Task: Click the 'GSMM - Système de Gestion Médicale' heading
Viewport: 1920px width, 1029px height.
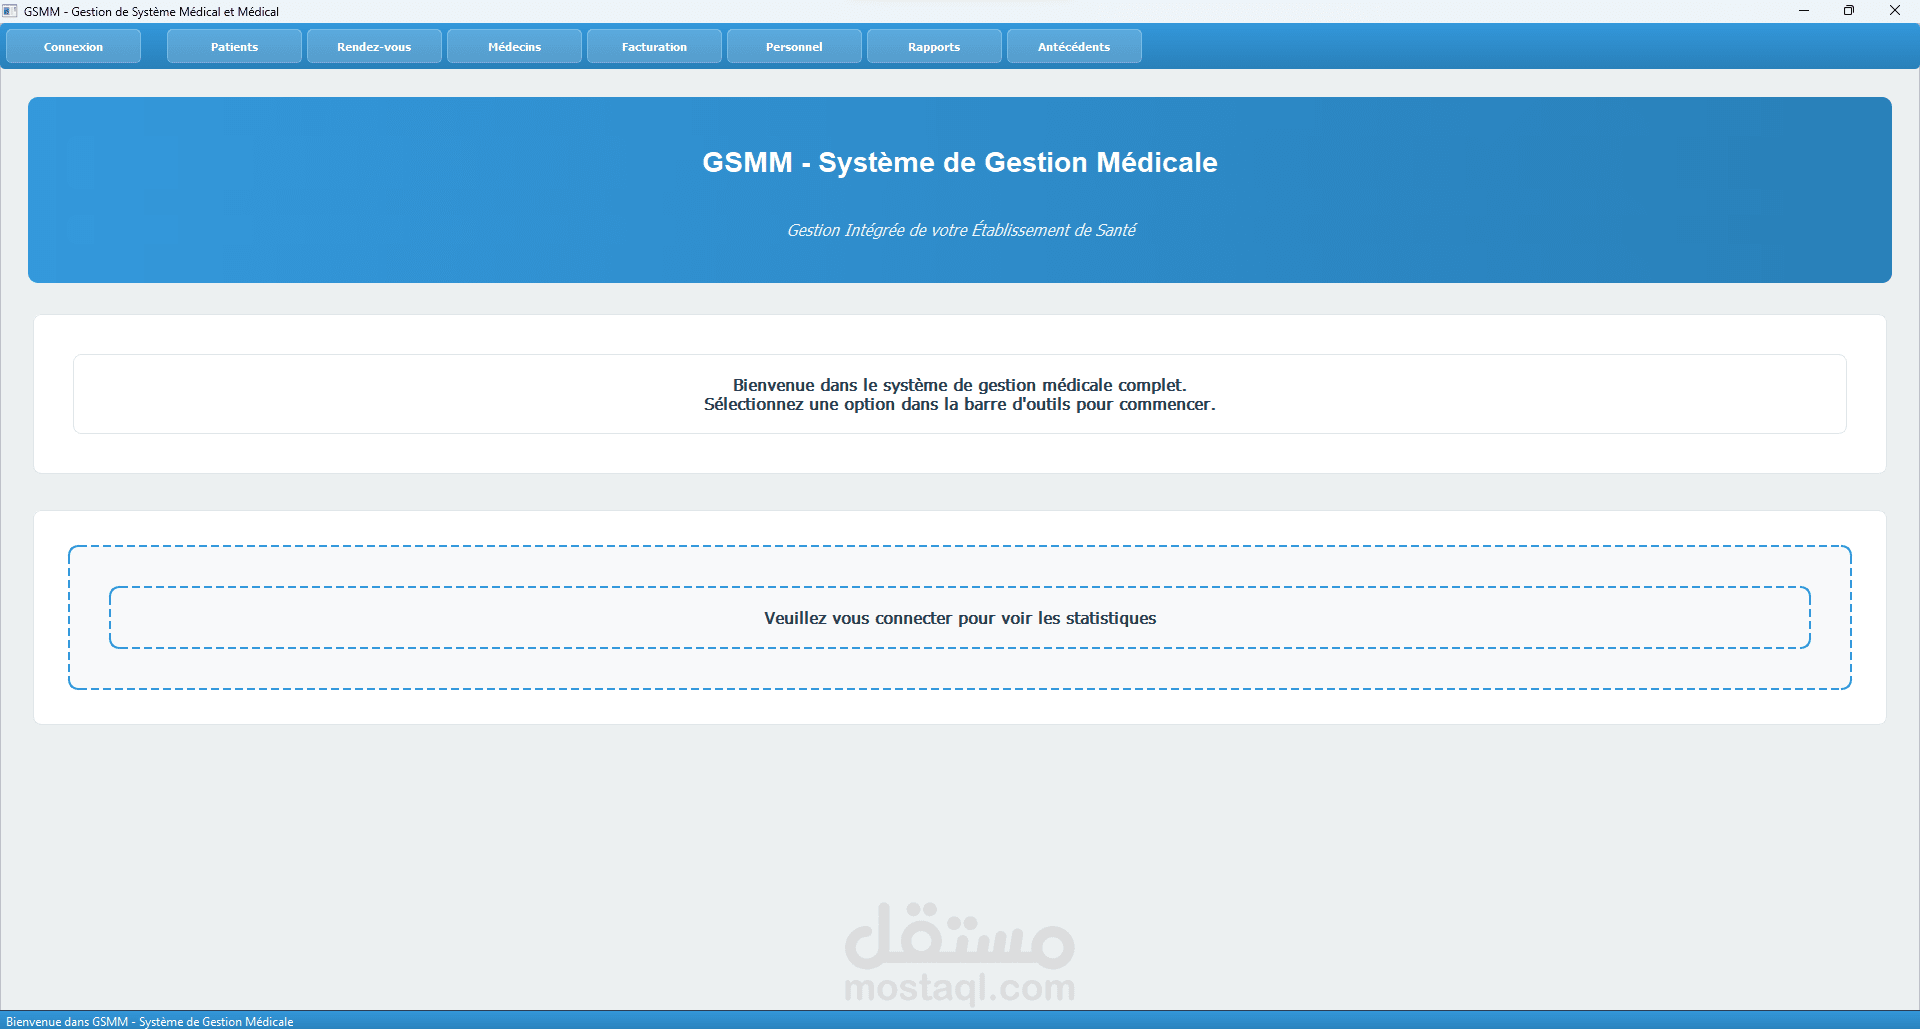Action: (x=960, y=162)
